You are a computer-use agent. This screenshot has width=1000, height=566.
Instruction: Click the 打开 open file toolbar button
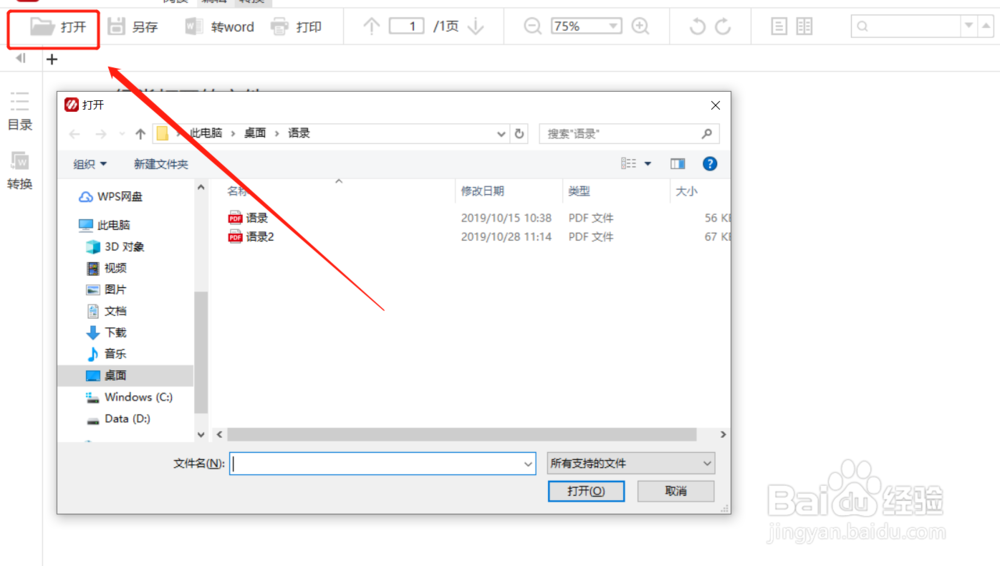click(57, 27)
